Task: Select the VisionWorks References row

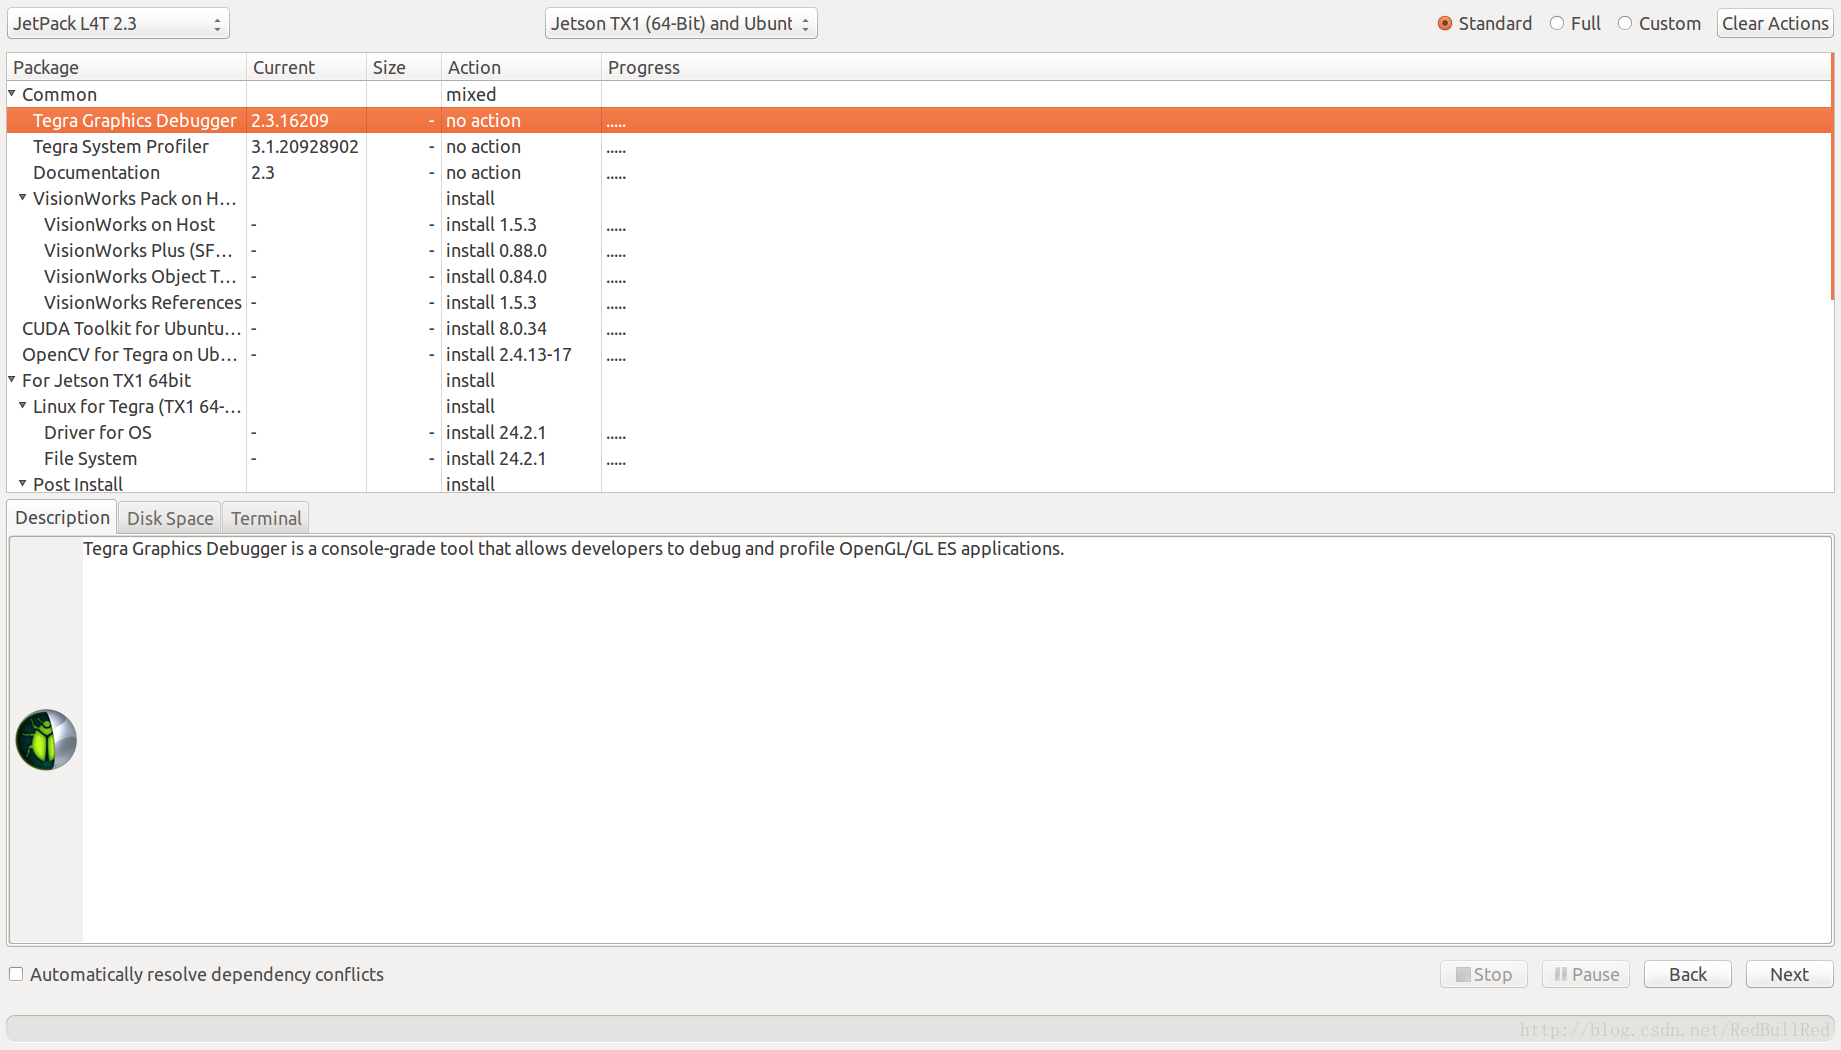Action: (x=918, y=302)
